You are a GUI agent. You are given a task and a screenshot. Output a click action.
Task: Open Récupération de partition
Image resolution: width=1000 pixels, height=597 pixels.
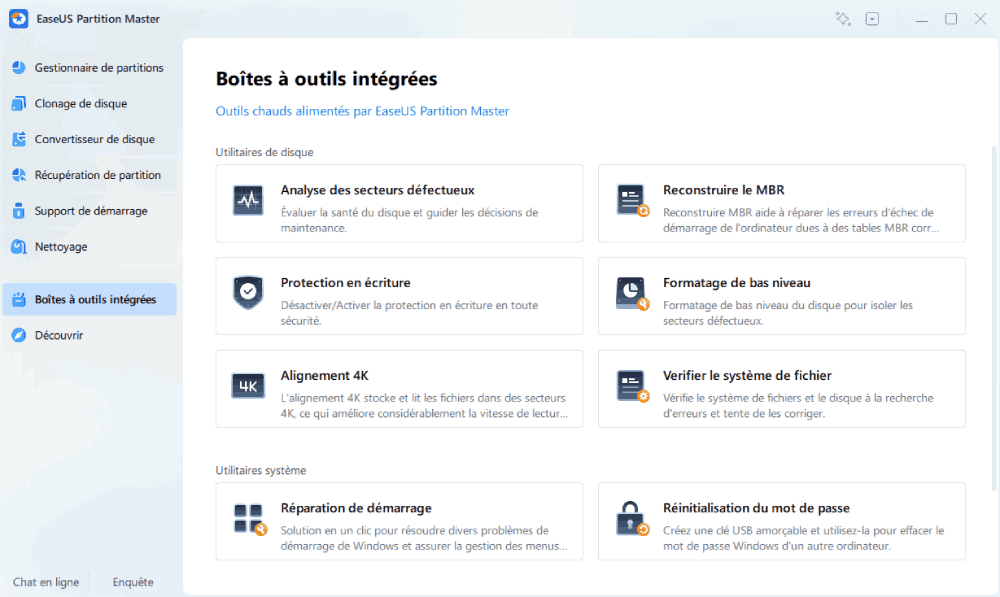pyautogui.click(x=89, y=175)
